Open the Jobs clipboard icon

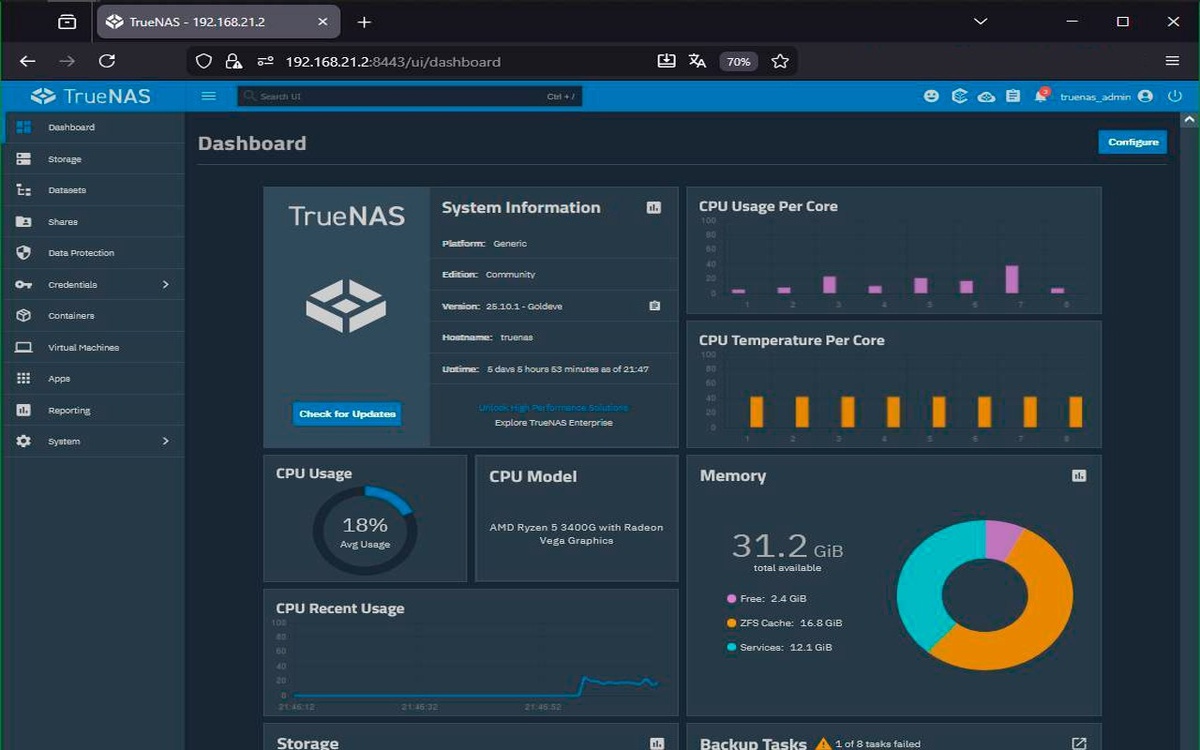[1013, 96]
